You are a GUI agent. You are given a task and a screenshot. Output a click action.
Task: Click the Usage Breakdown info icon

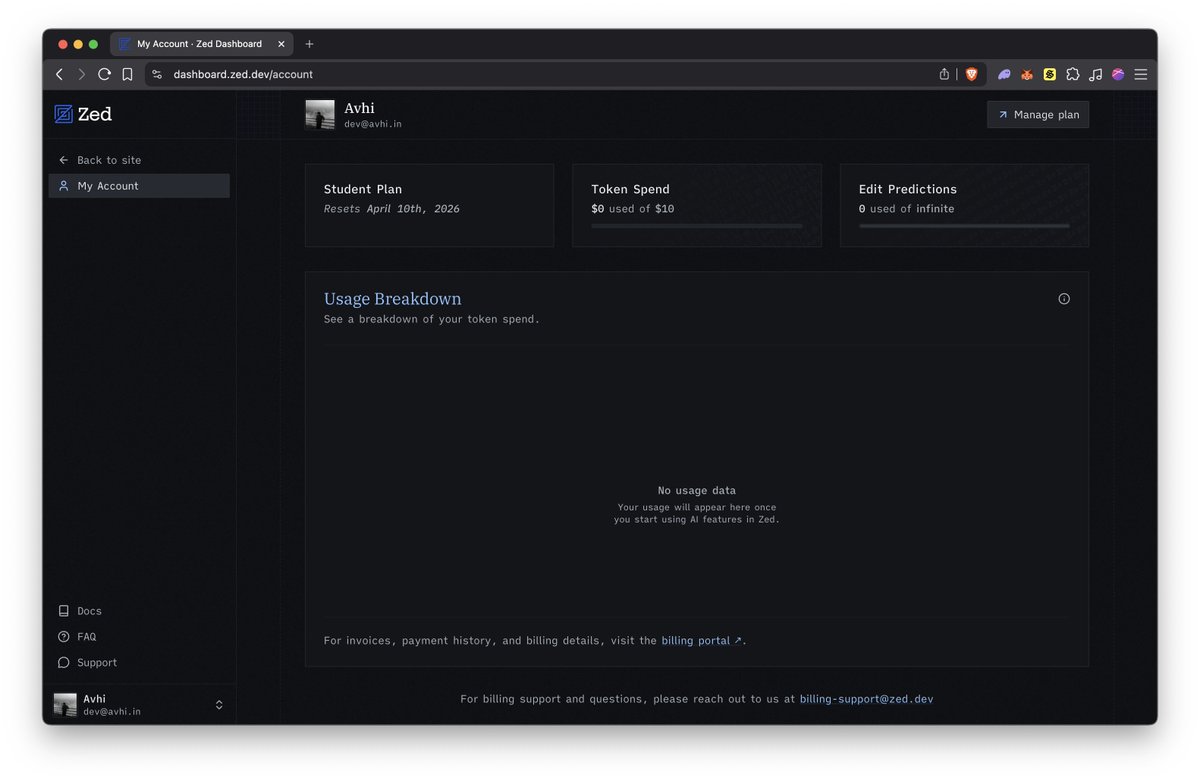(x=1064, y=299)
